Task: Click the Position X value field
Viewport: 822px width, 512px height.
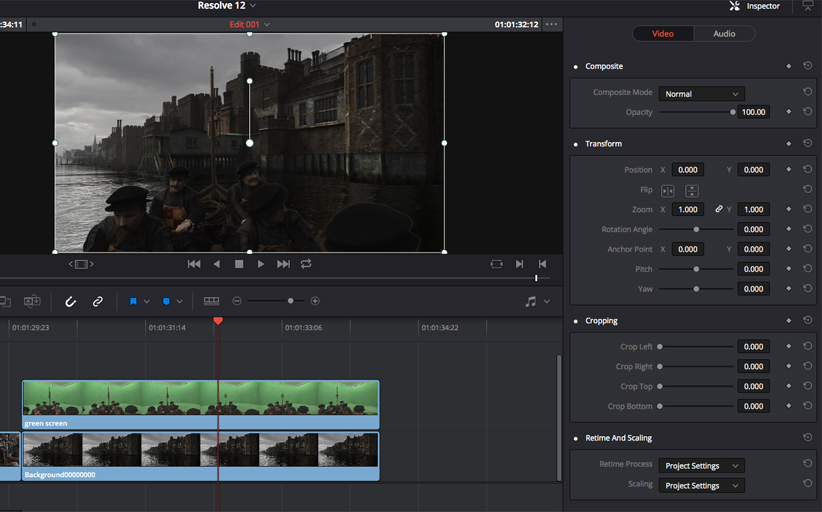Action: coord(688,170)
